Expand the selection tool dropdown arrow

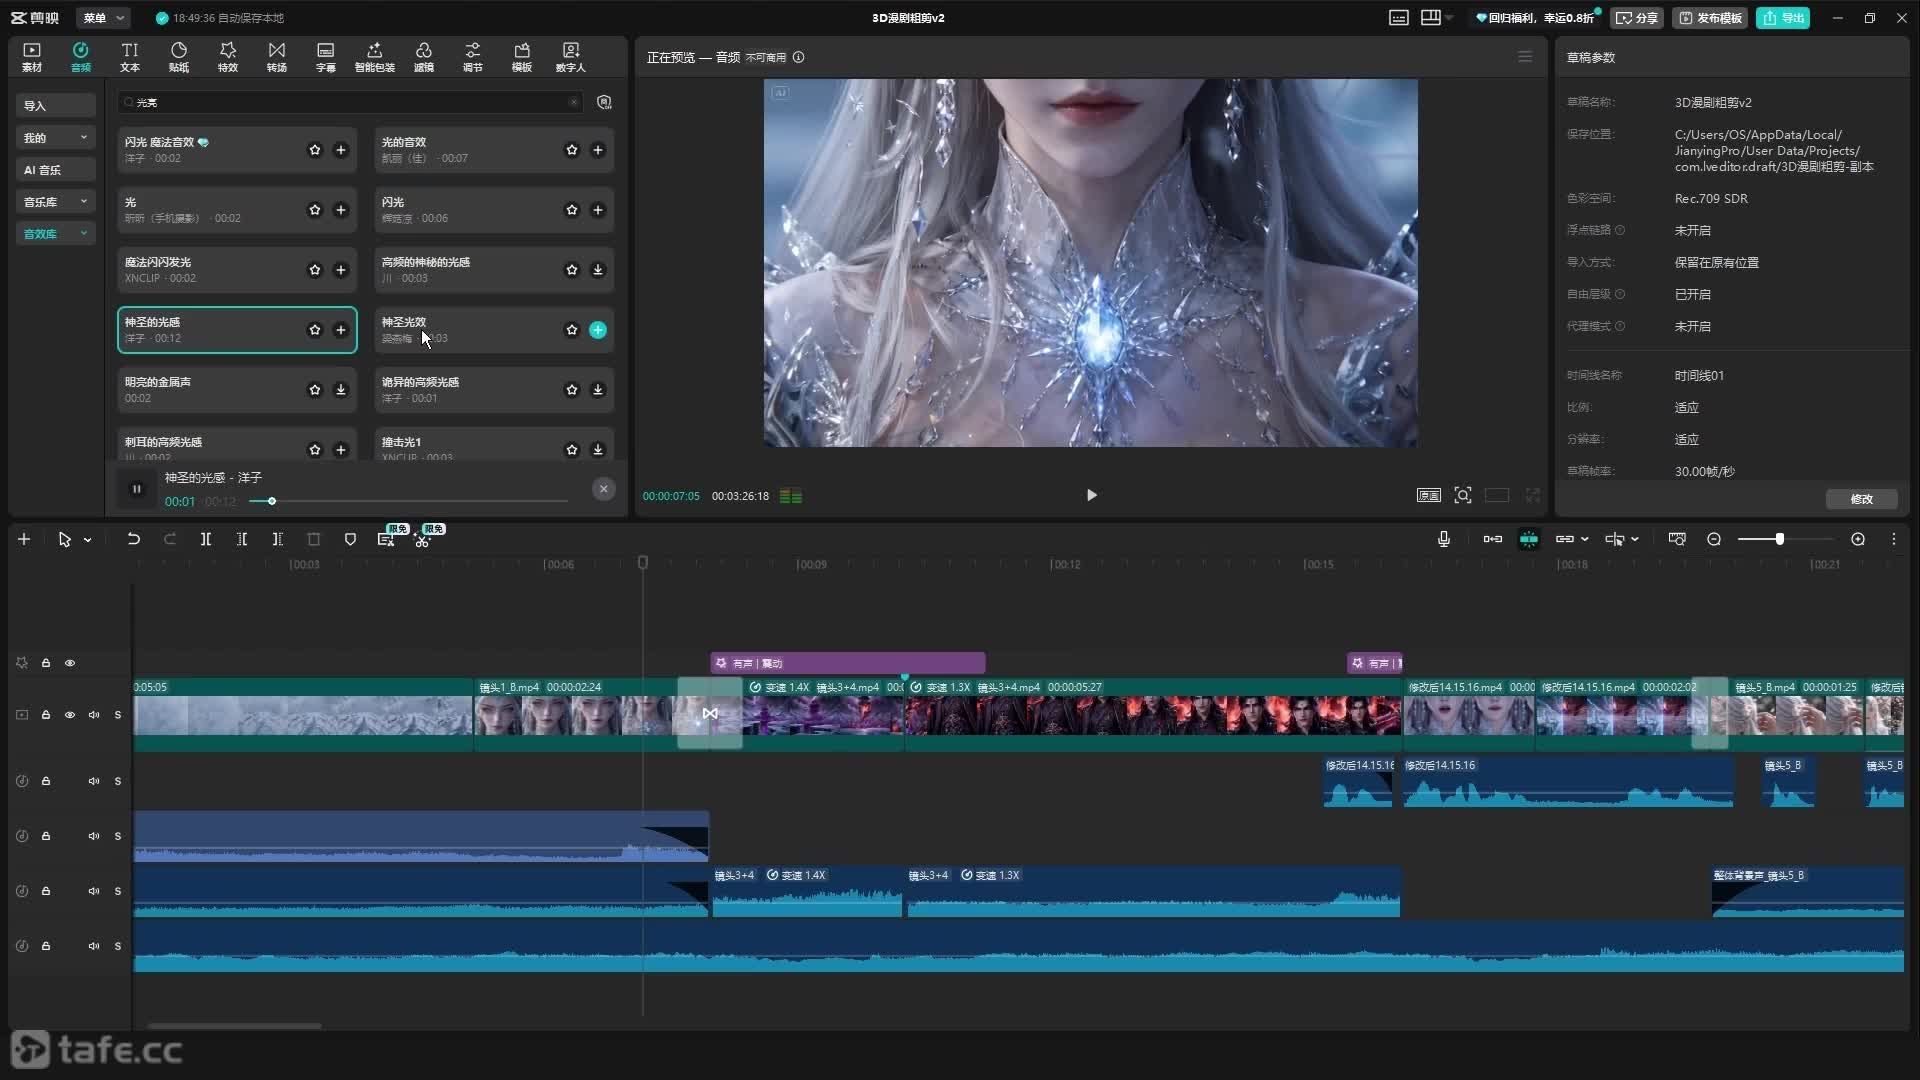coord(88,540)
